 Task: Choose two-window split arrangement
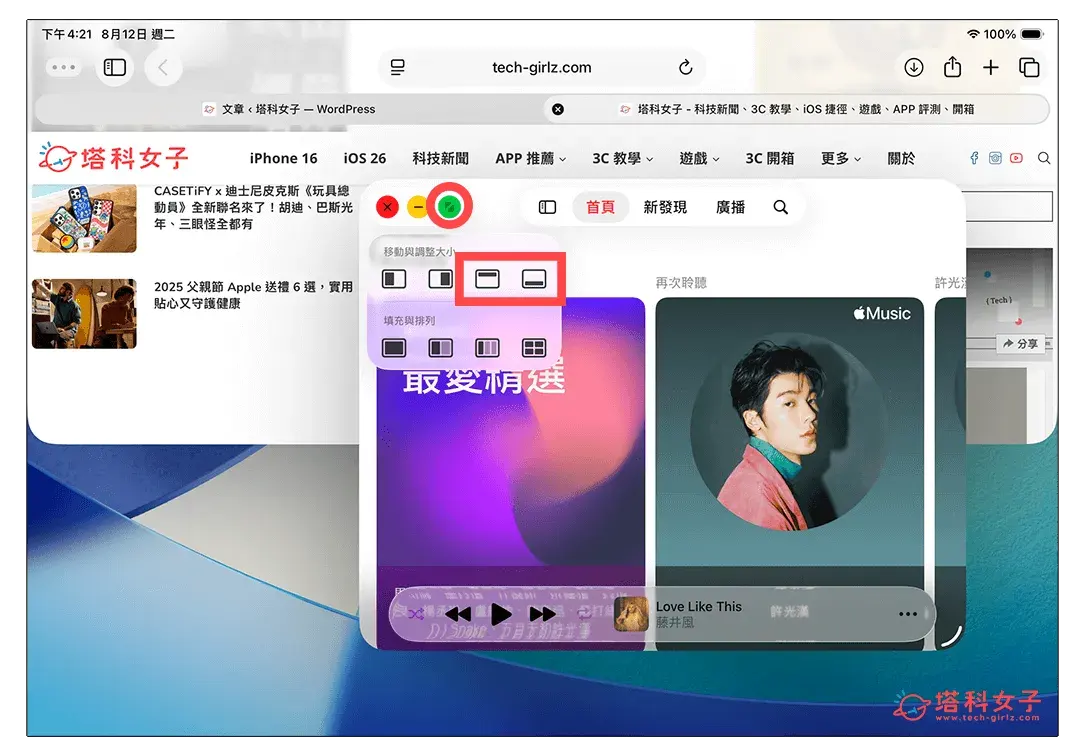(x=440, y=348)
